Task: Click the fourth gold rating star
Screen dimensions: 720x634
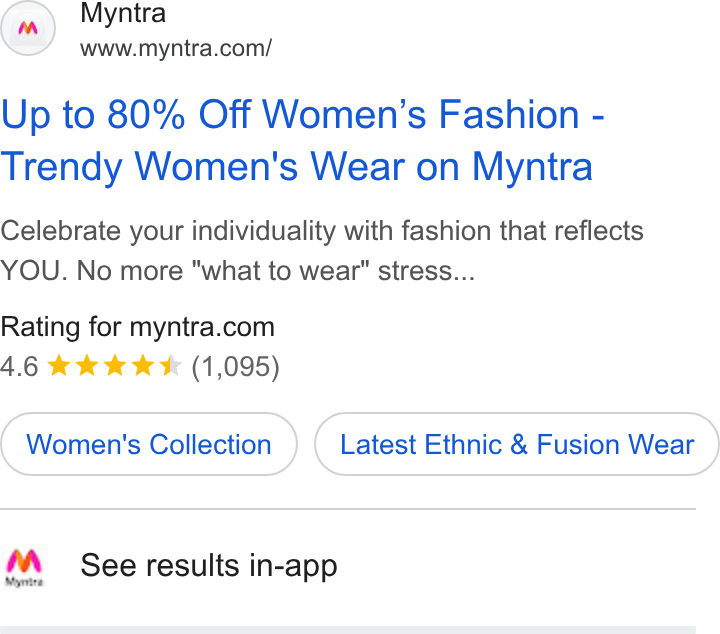Action: point(143,366)
